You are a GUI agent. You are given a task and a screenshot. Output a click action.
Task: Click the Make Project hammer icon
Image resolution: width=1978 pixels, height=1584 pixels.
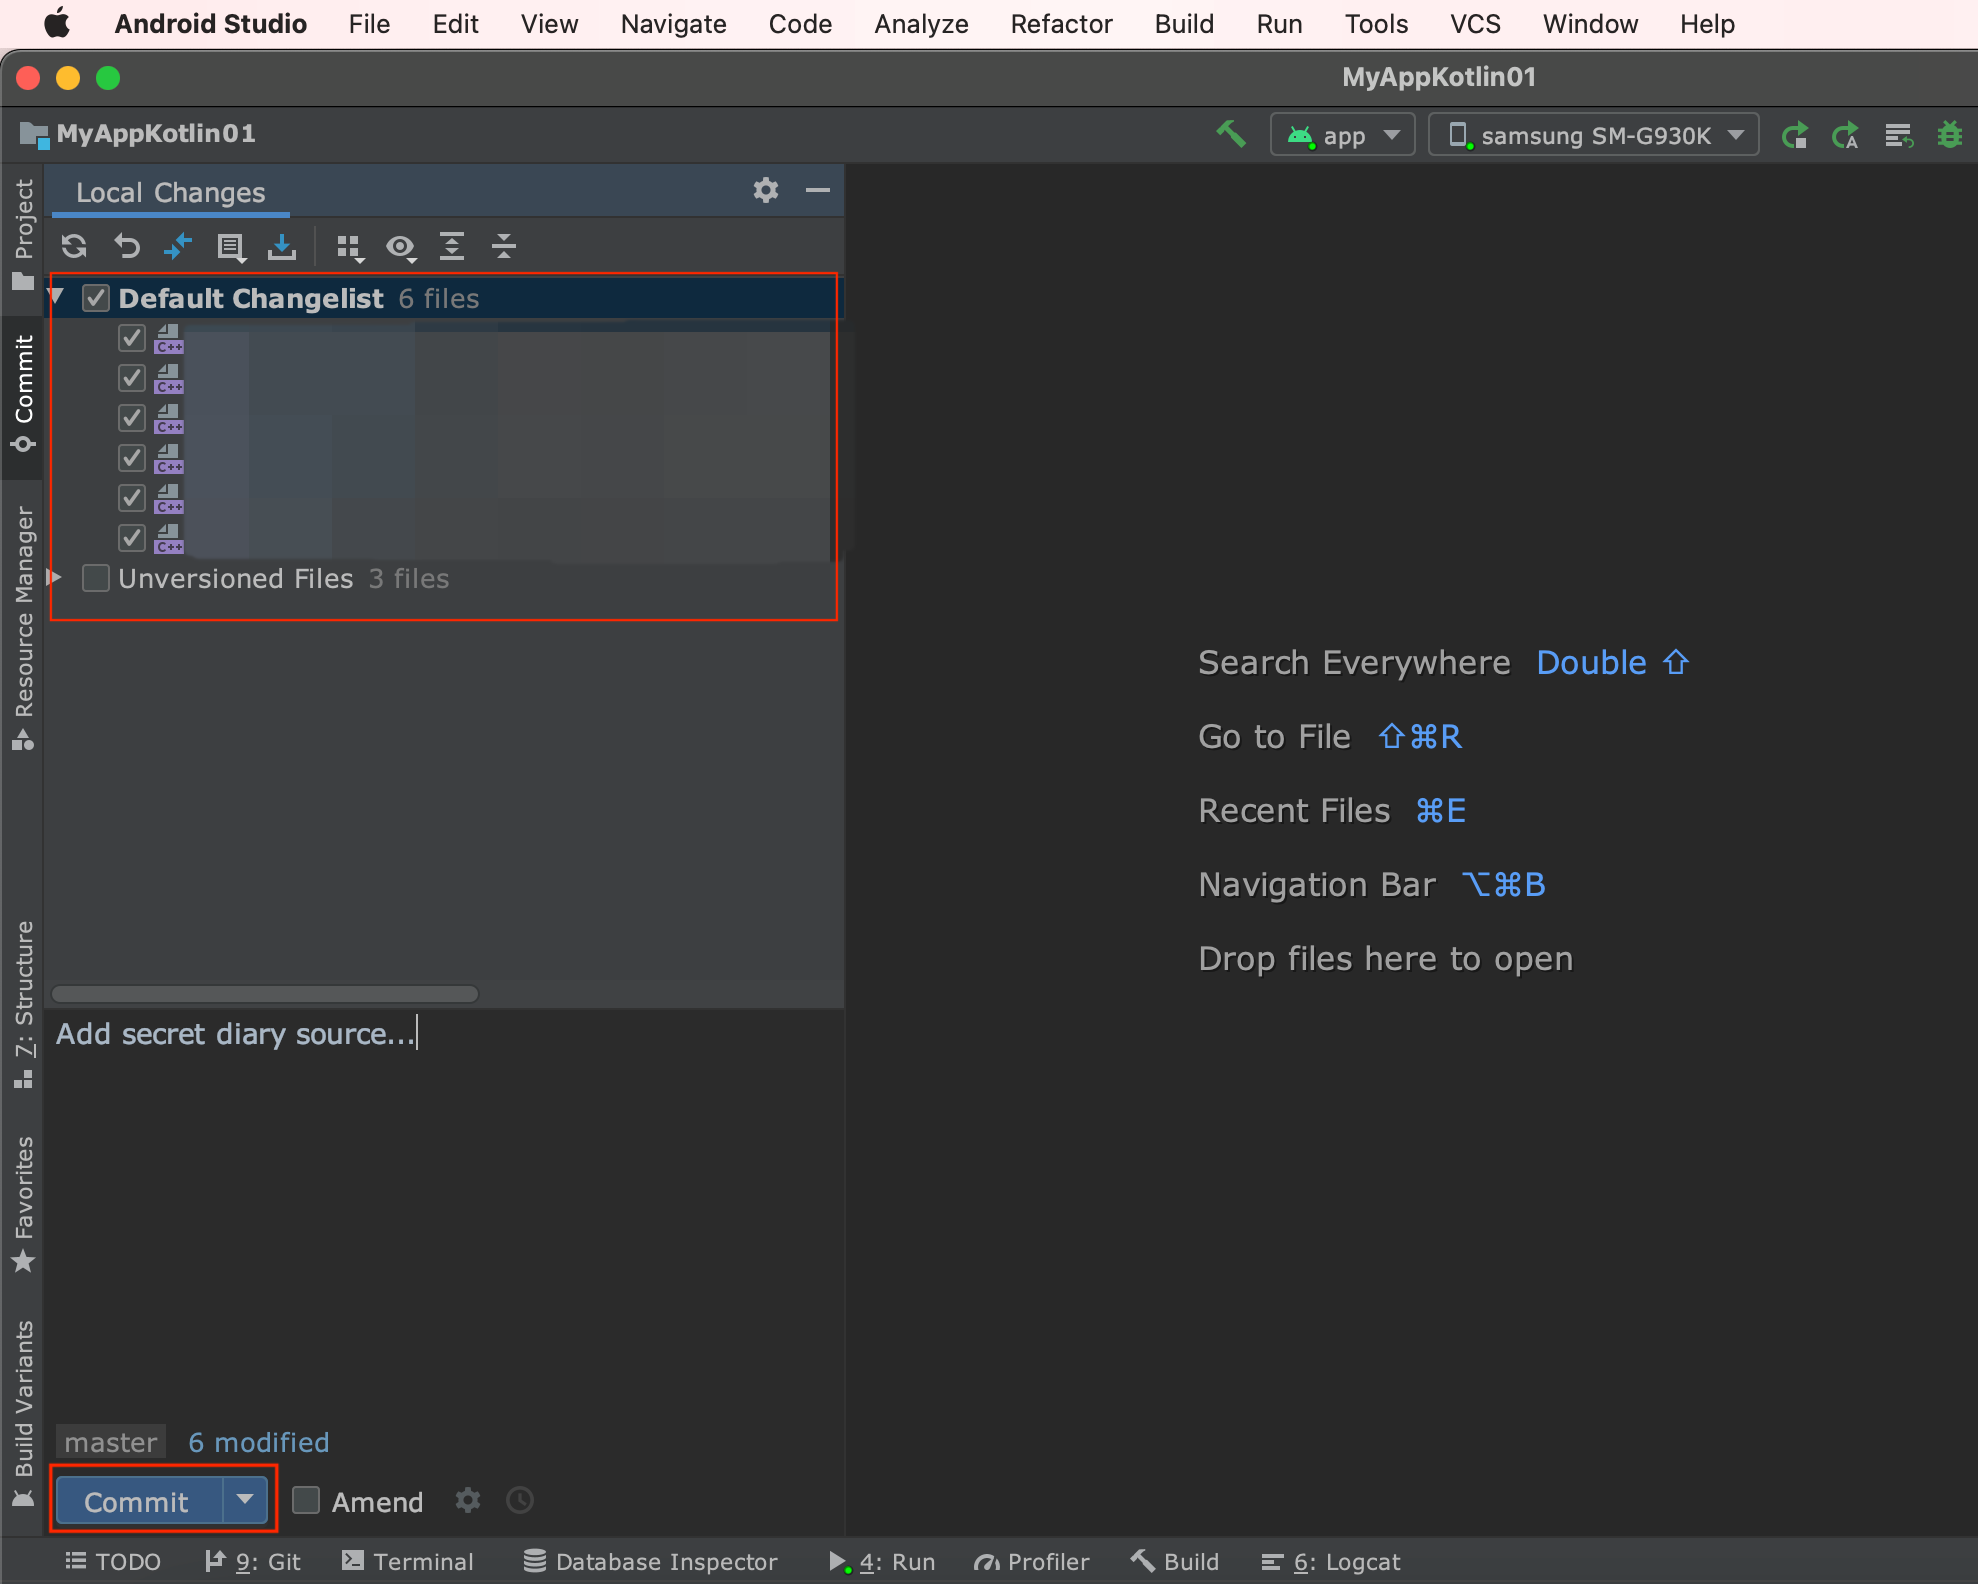coord(1231,134)
